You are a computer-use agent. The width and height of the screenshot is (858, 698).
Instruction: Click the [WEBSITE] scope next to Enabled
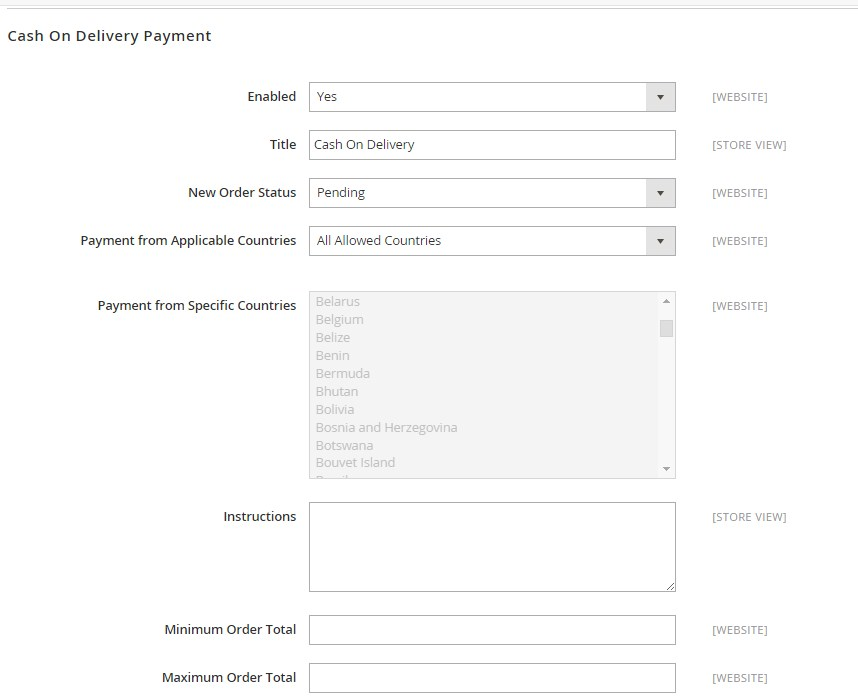pos(740,97)
